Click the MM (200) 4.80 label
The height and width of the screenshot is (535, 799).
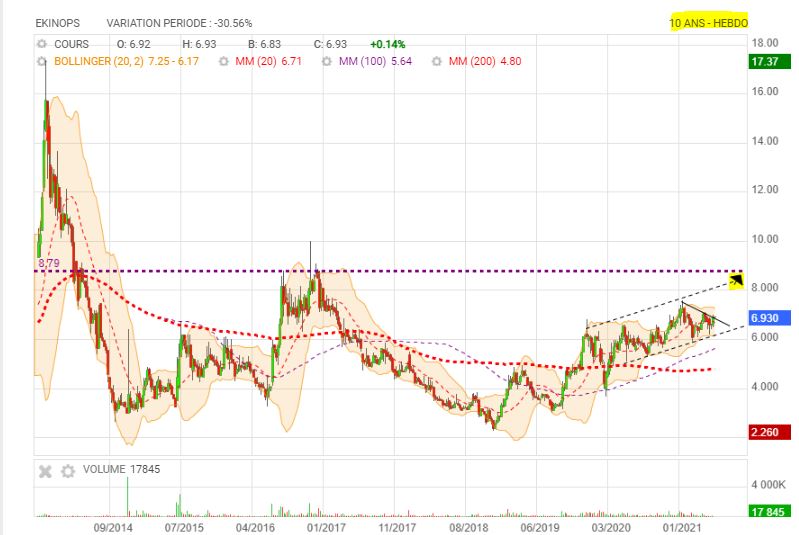485,62
